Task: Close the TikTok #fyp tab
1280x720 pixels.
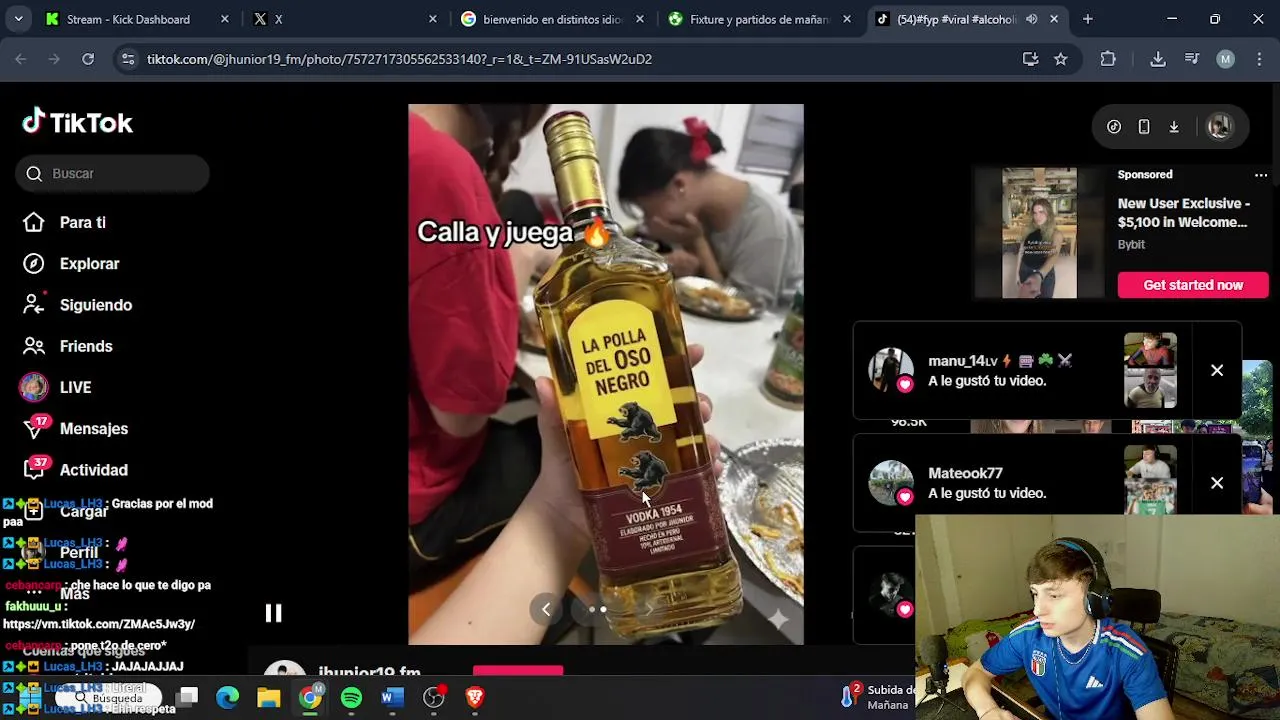Action: point(1054,19)
